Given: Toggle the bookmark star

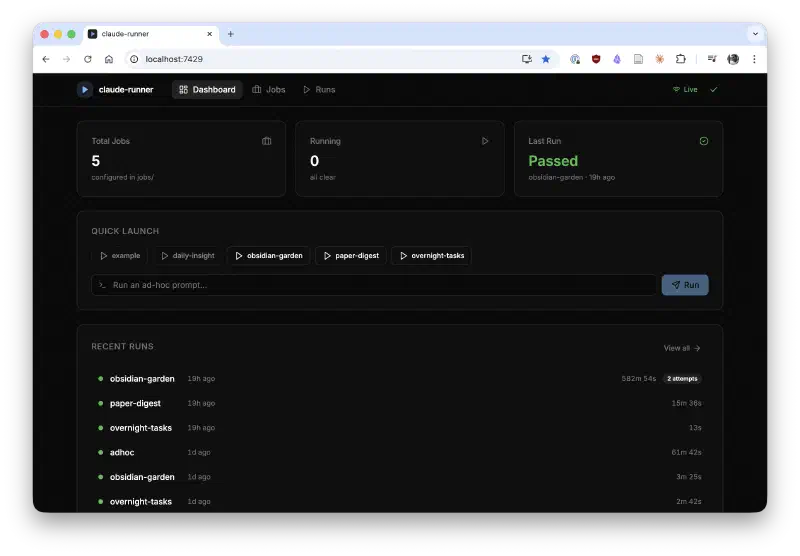Looking at the screenshot, I should (546, 59).
